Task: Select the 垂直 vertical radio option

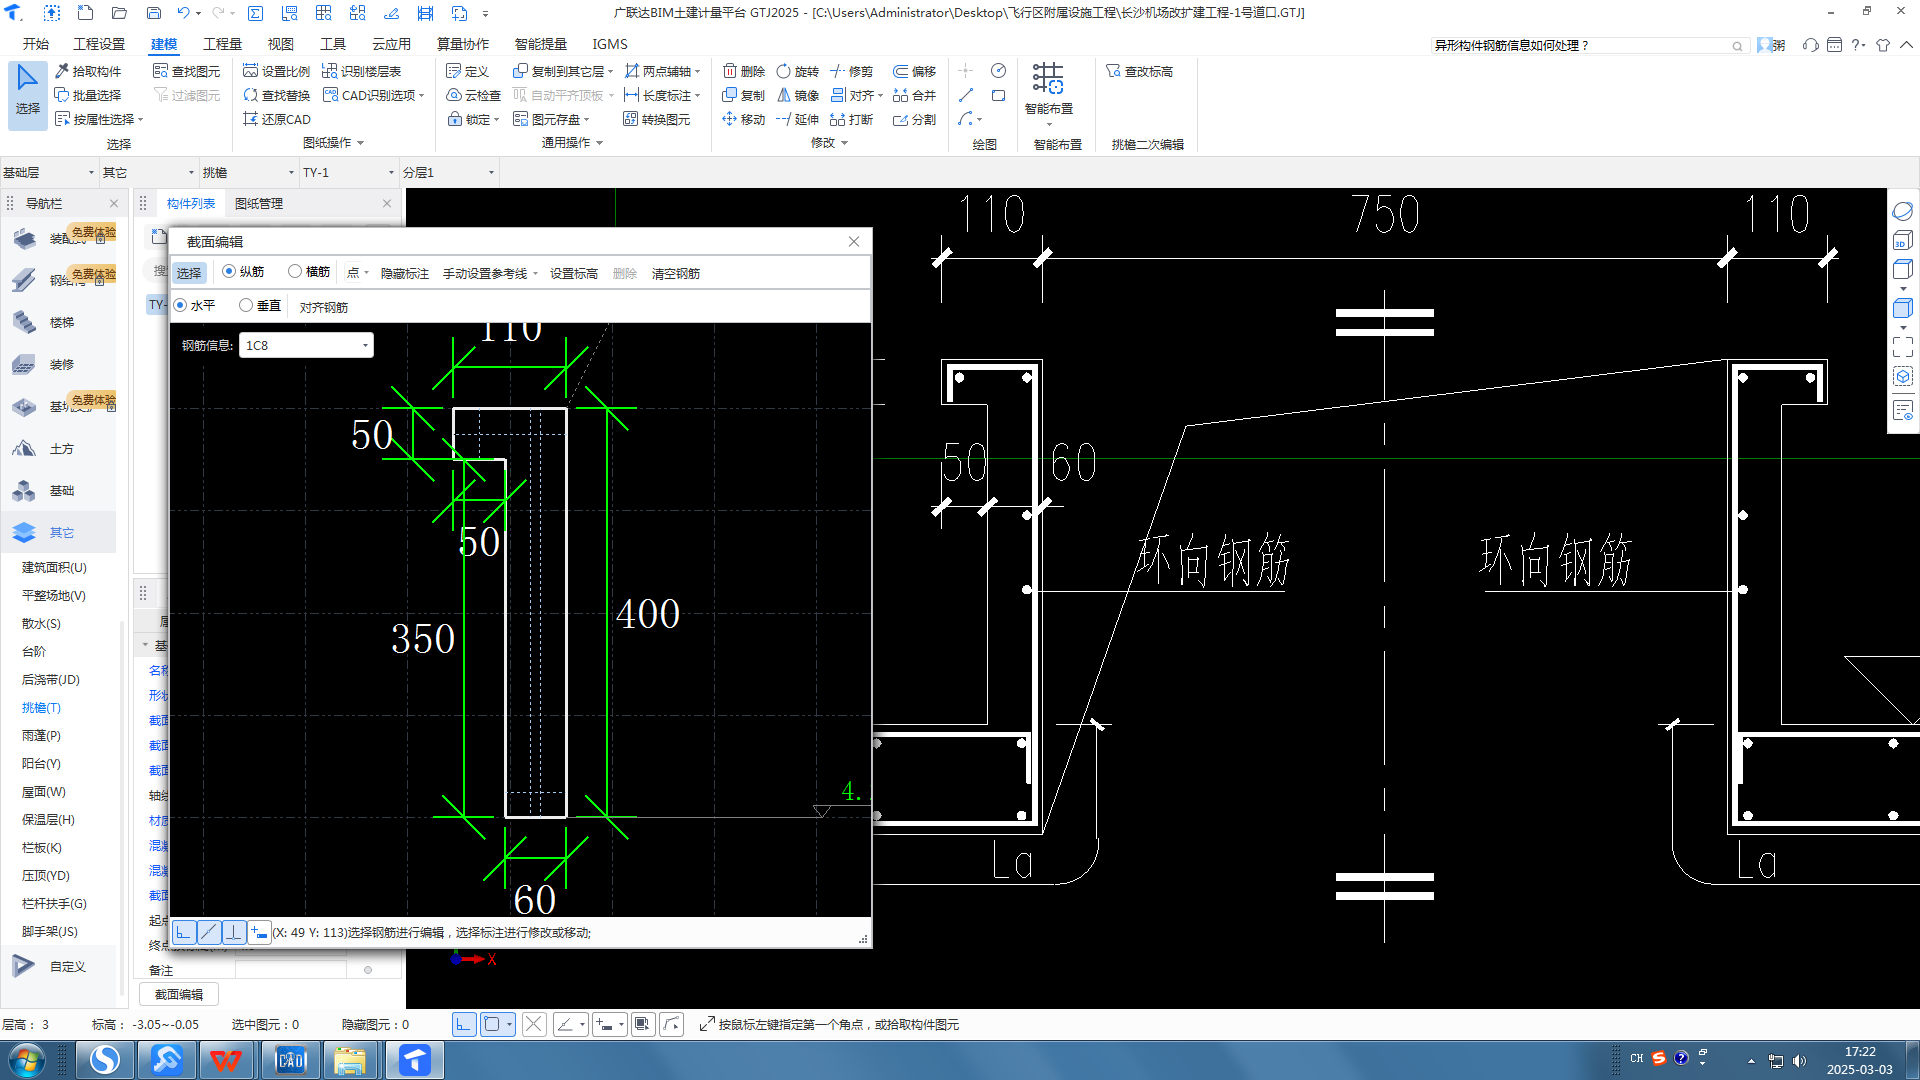Action: click(x=246, y=305)
